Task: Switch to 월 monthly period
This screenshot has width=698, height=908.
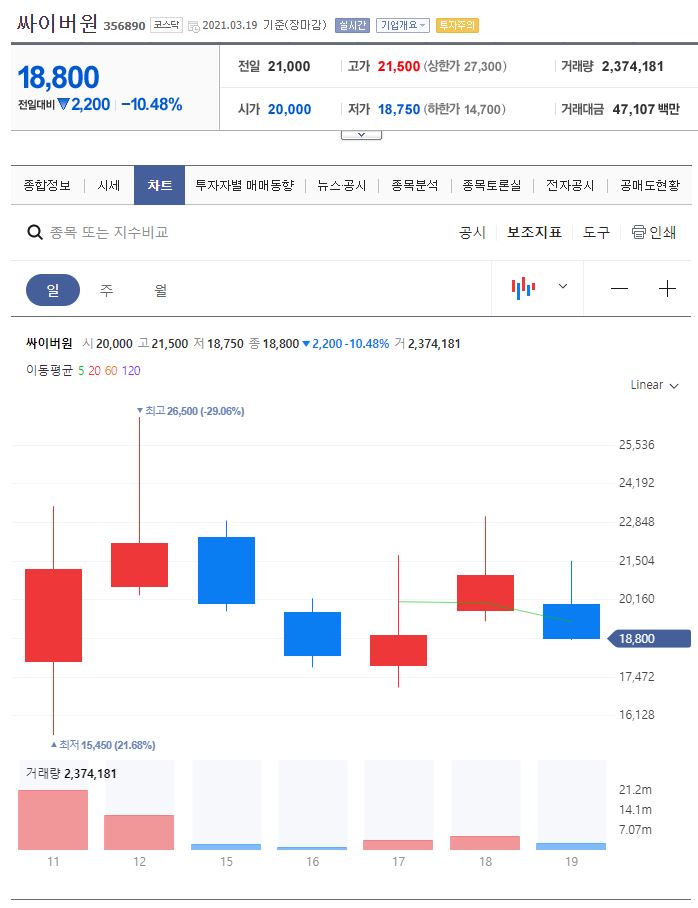Action: pyautogui.click(x=160, y=290)
